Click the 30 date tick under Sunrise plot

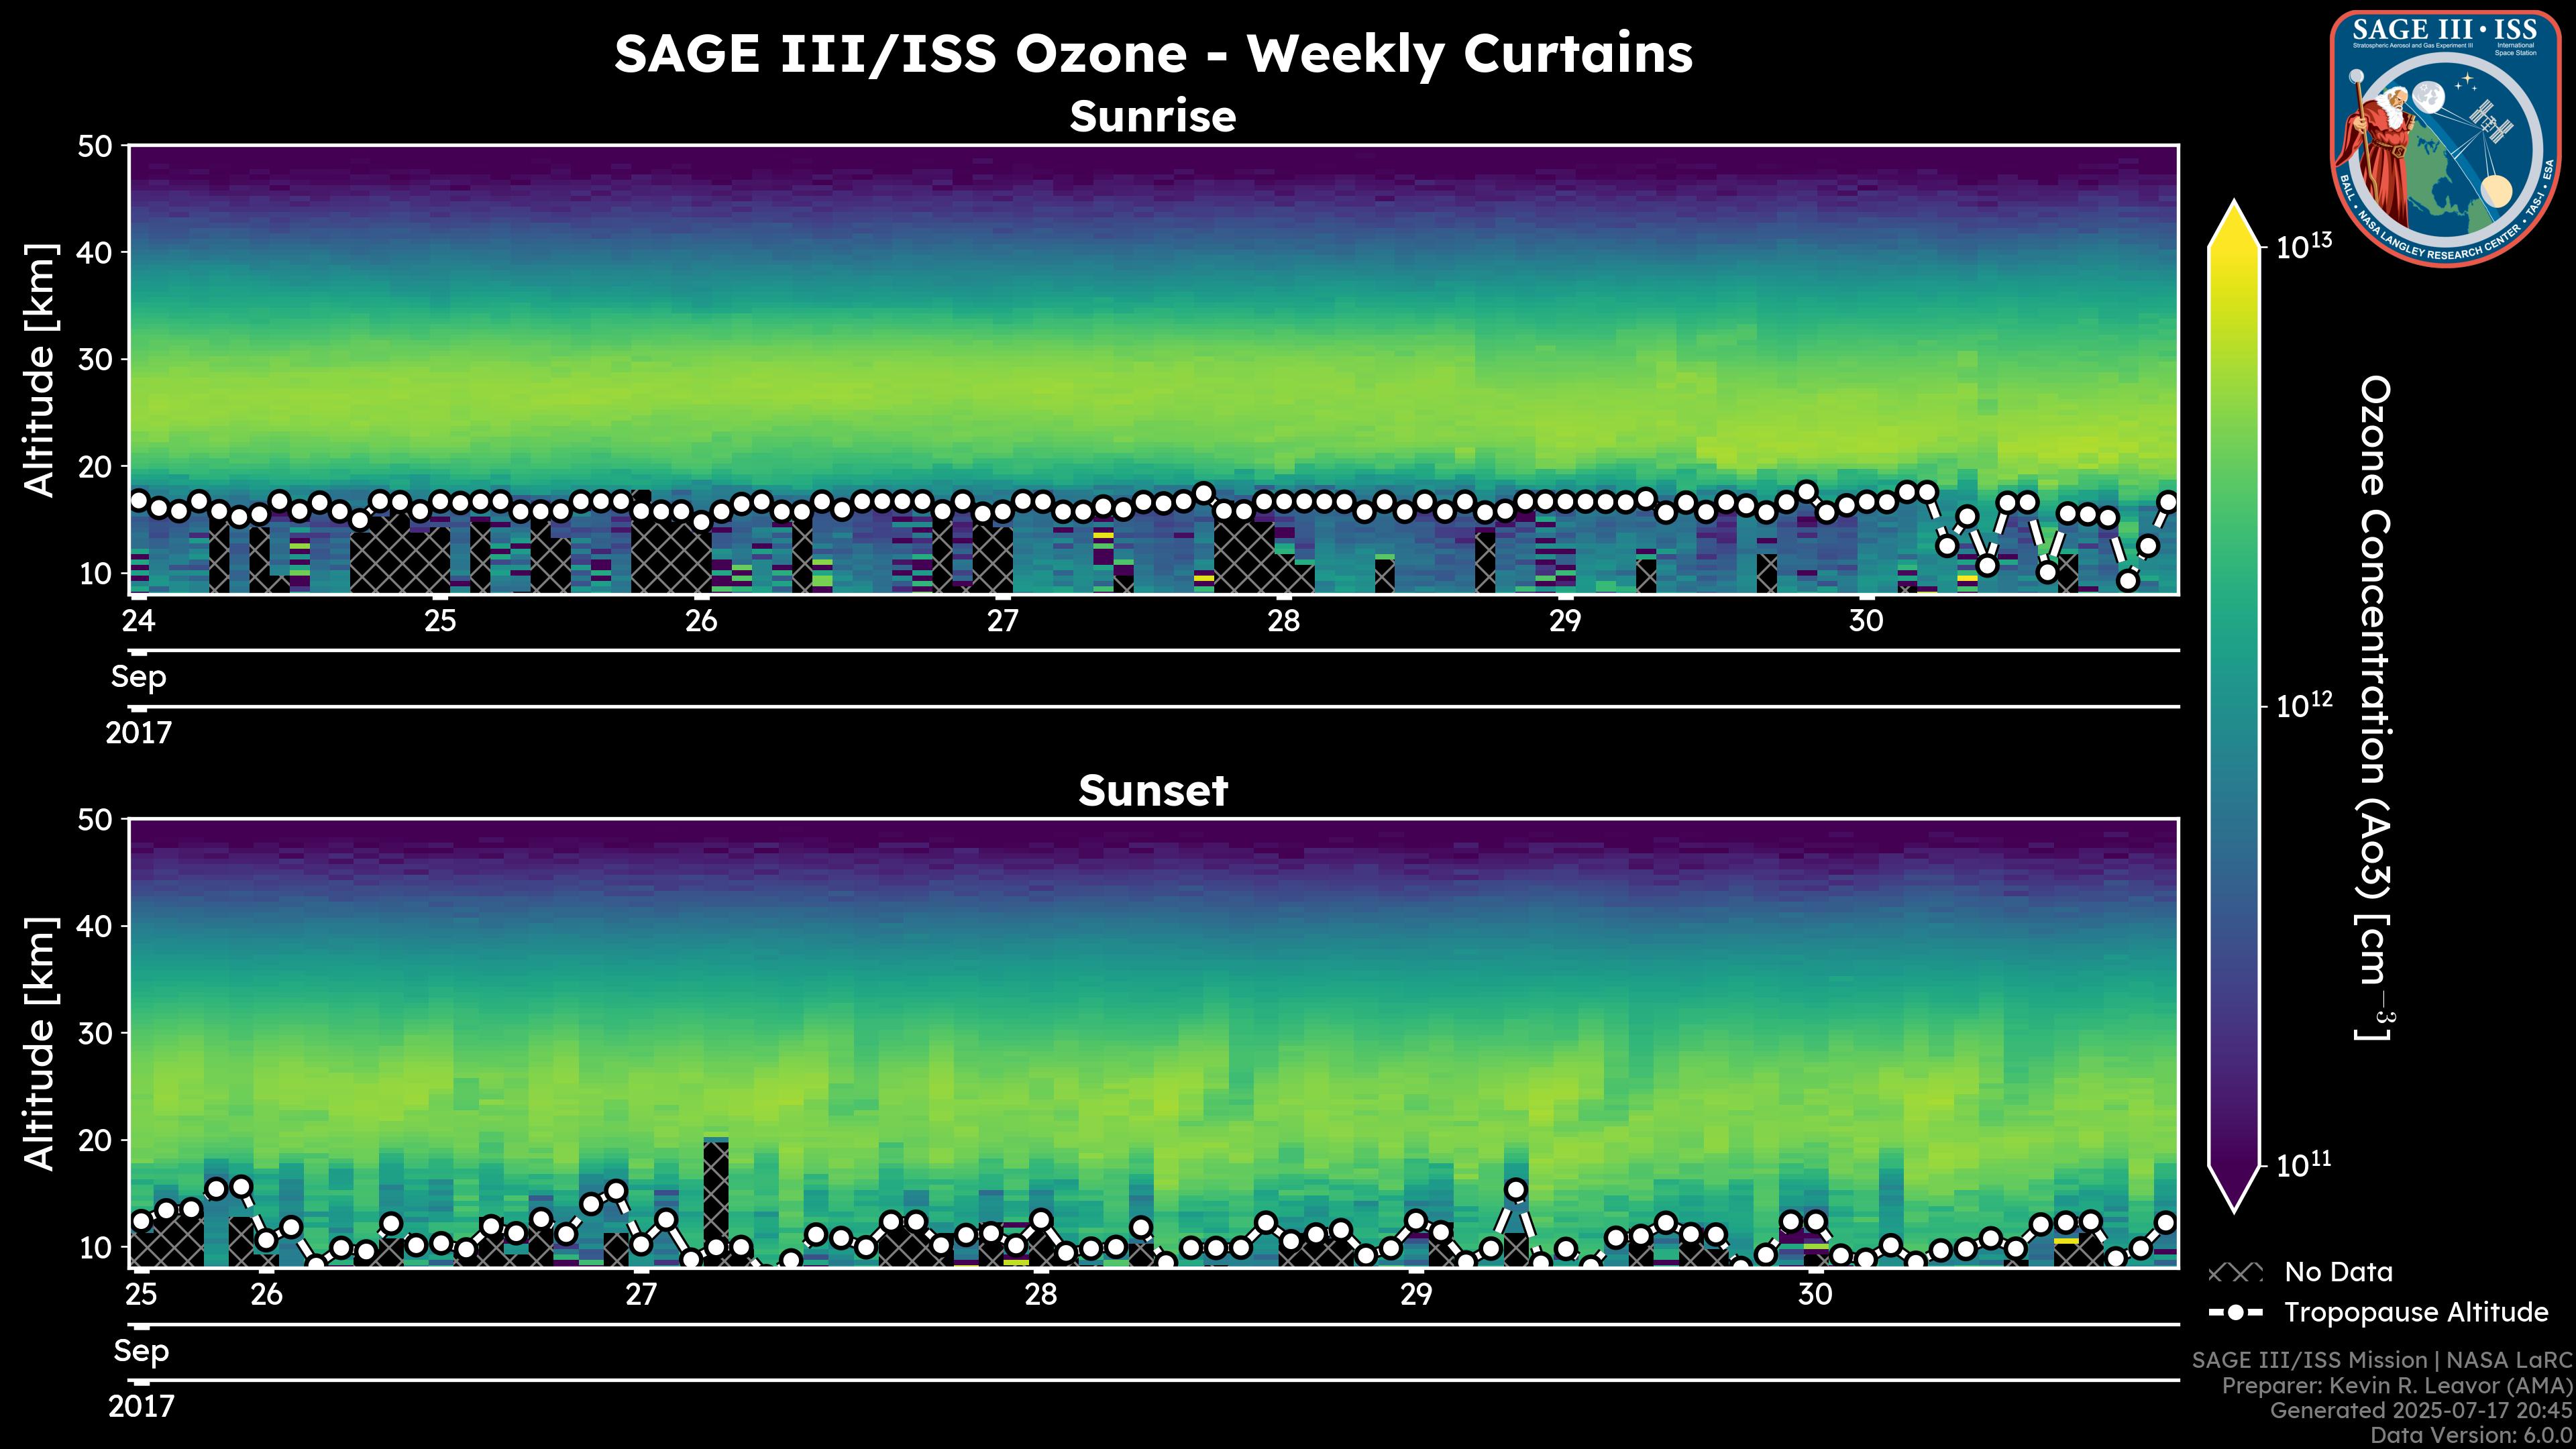[1865, 621]
